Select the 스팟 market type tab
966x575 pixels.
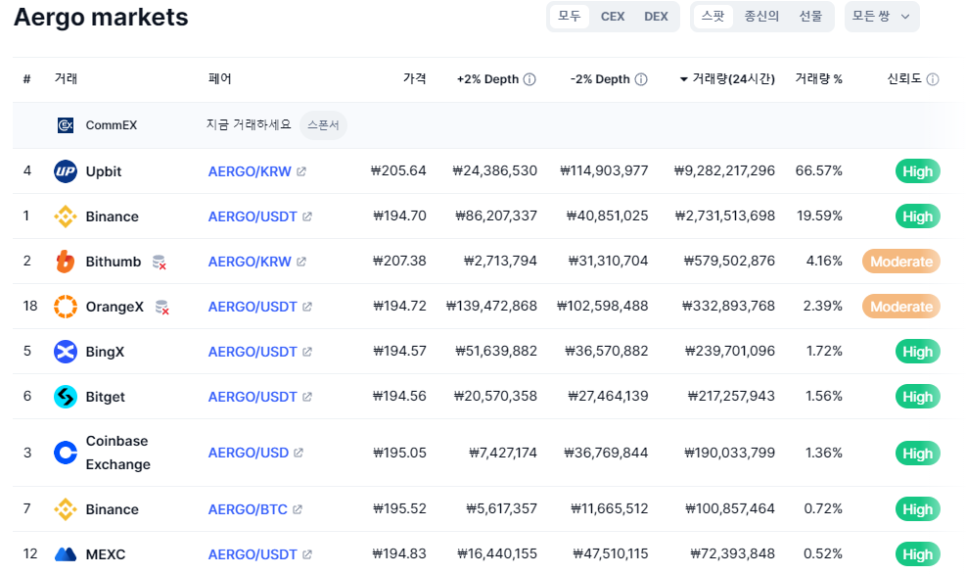tap(713, 16)
